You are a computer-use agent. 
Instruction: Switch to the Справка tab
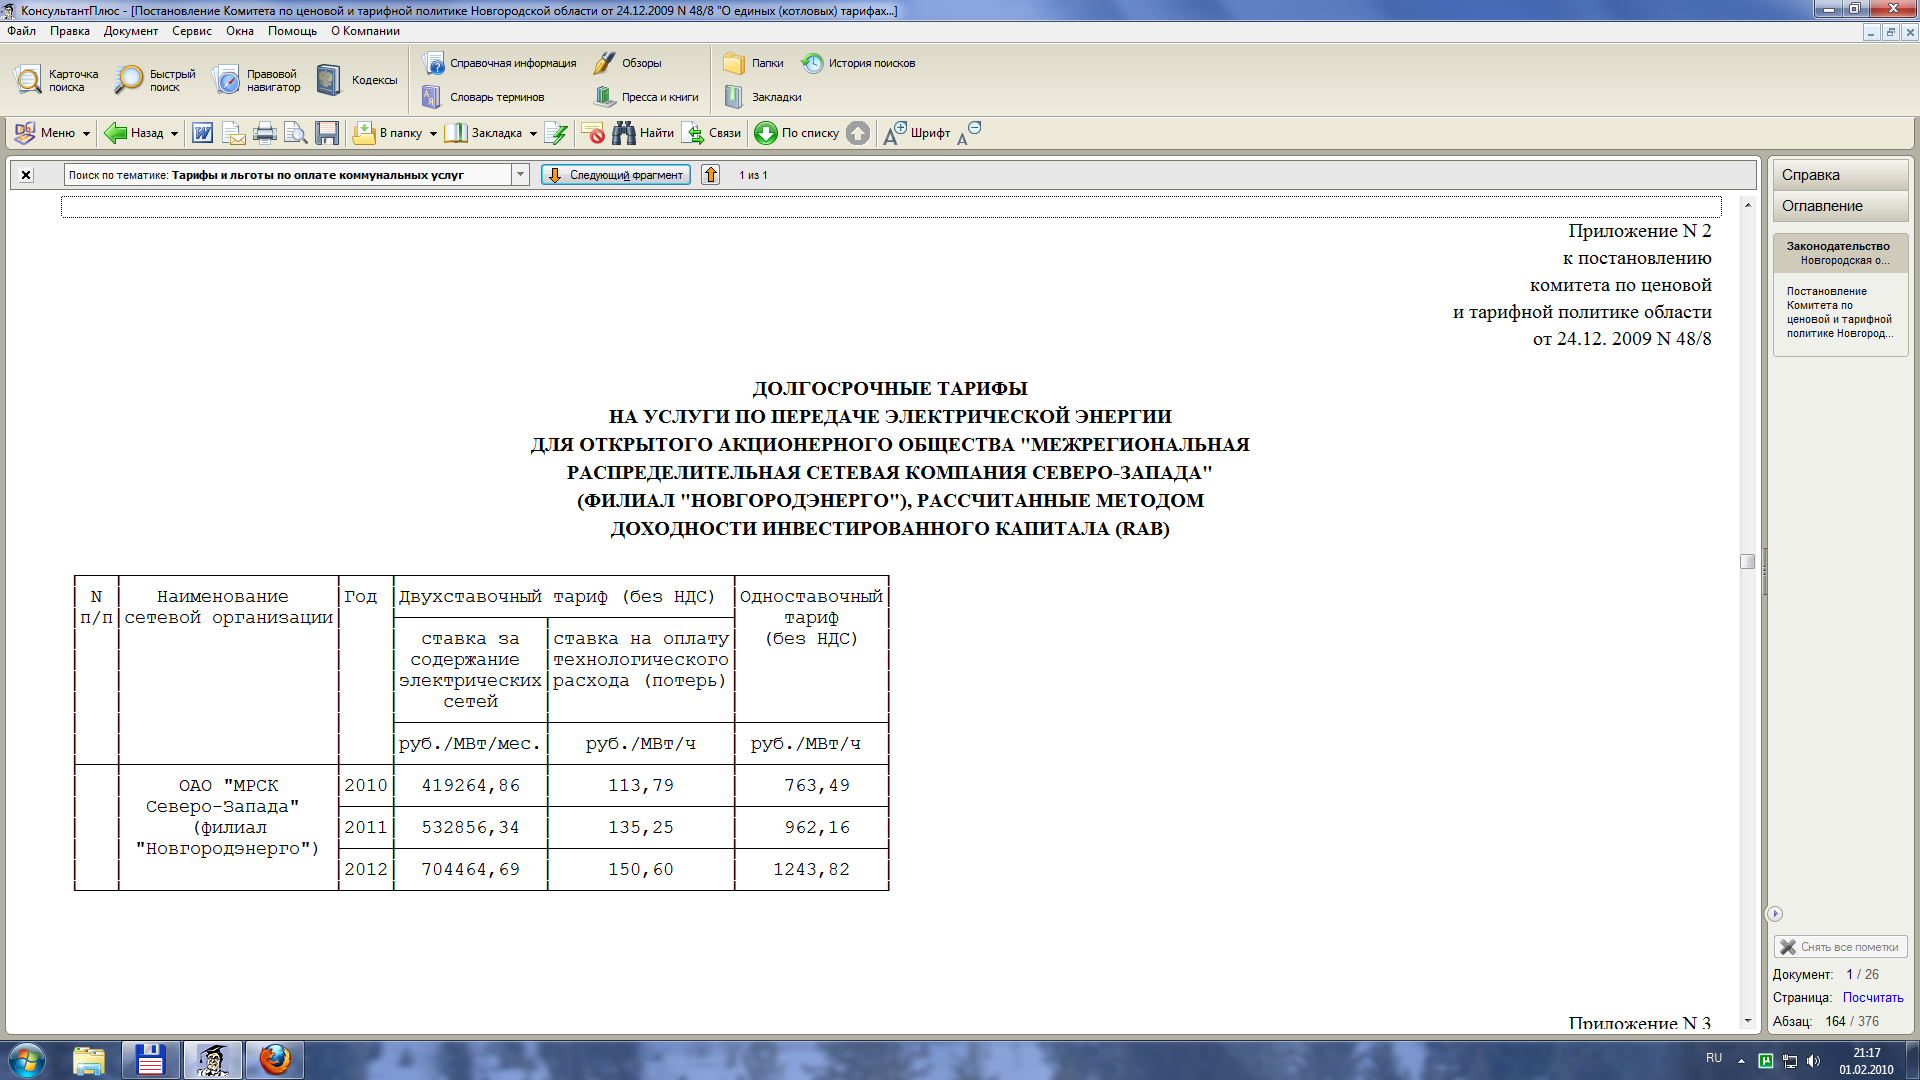pyautogui.click(x=1840, y=175)
